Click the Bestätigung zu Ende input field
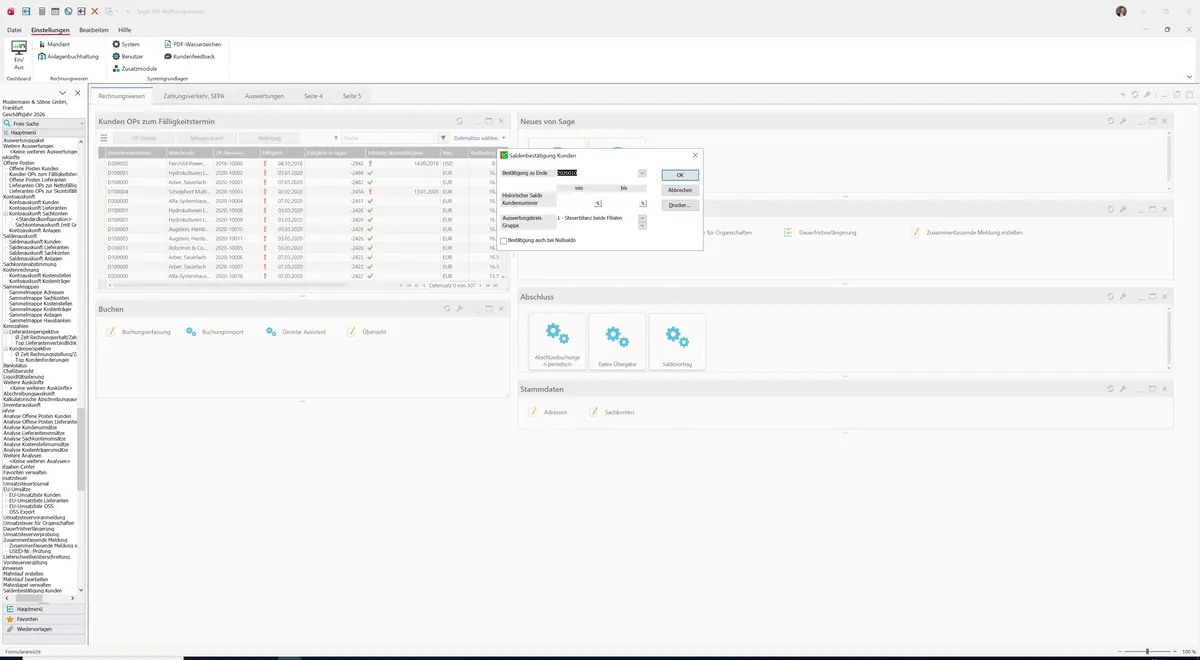Viewport: 1200px width, 660px height. coord(596,173)
